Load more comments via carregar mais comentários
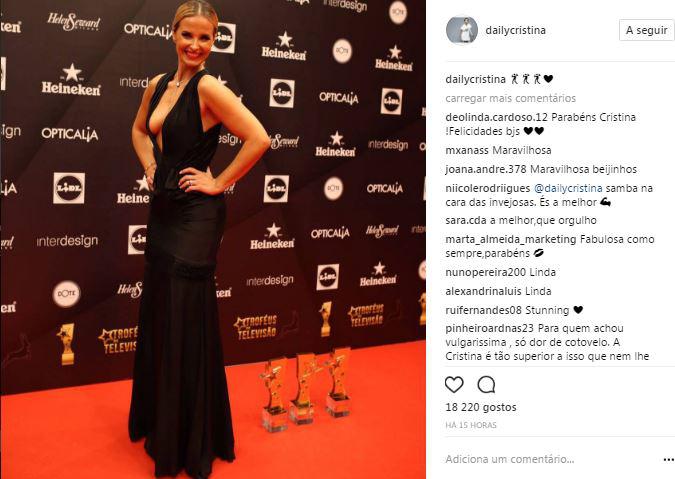The image size is (675, 479). click(511, 98)
